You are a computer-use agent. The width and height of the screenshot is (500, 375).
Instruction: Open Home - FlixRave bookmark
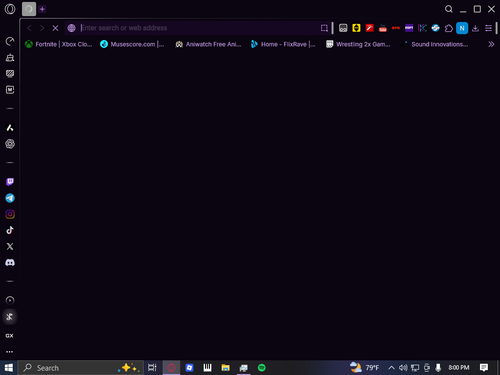(283, 44)
